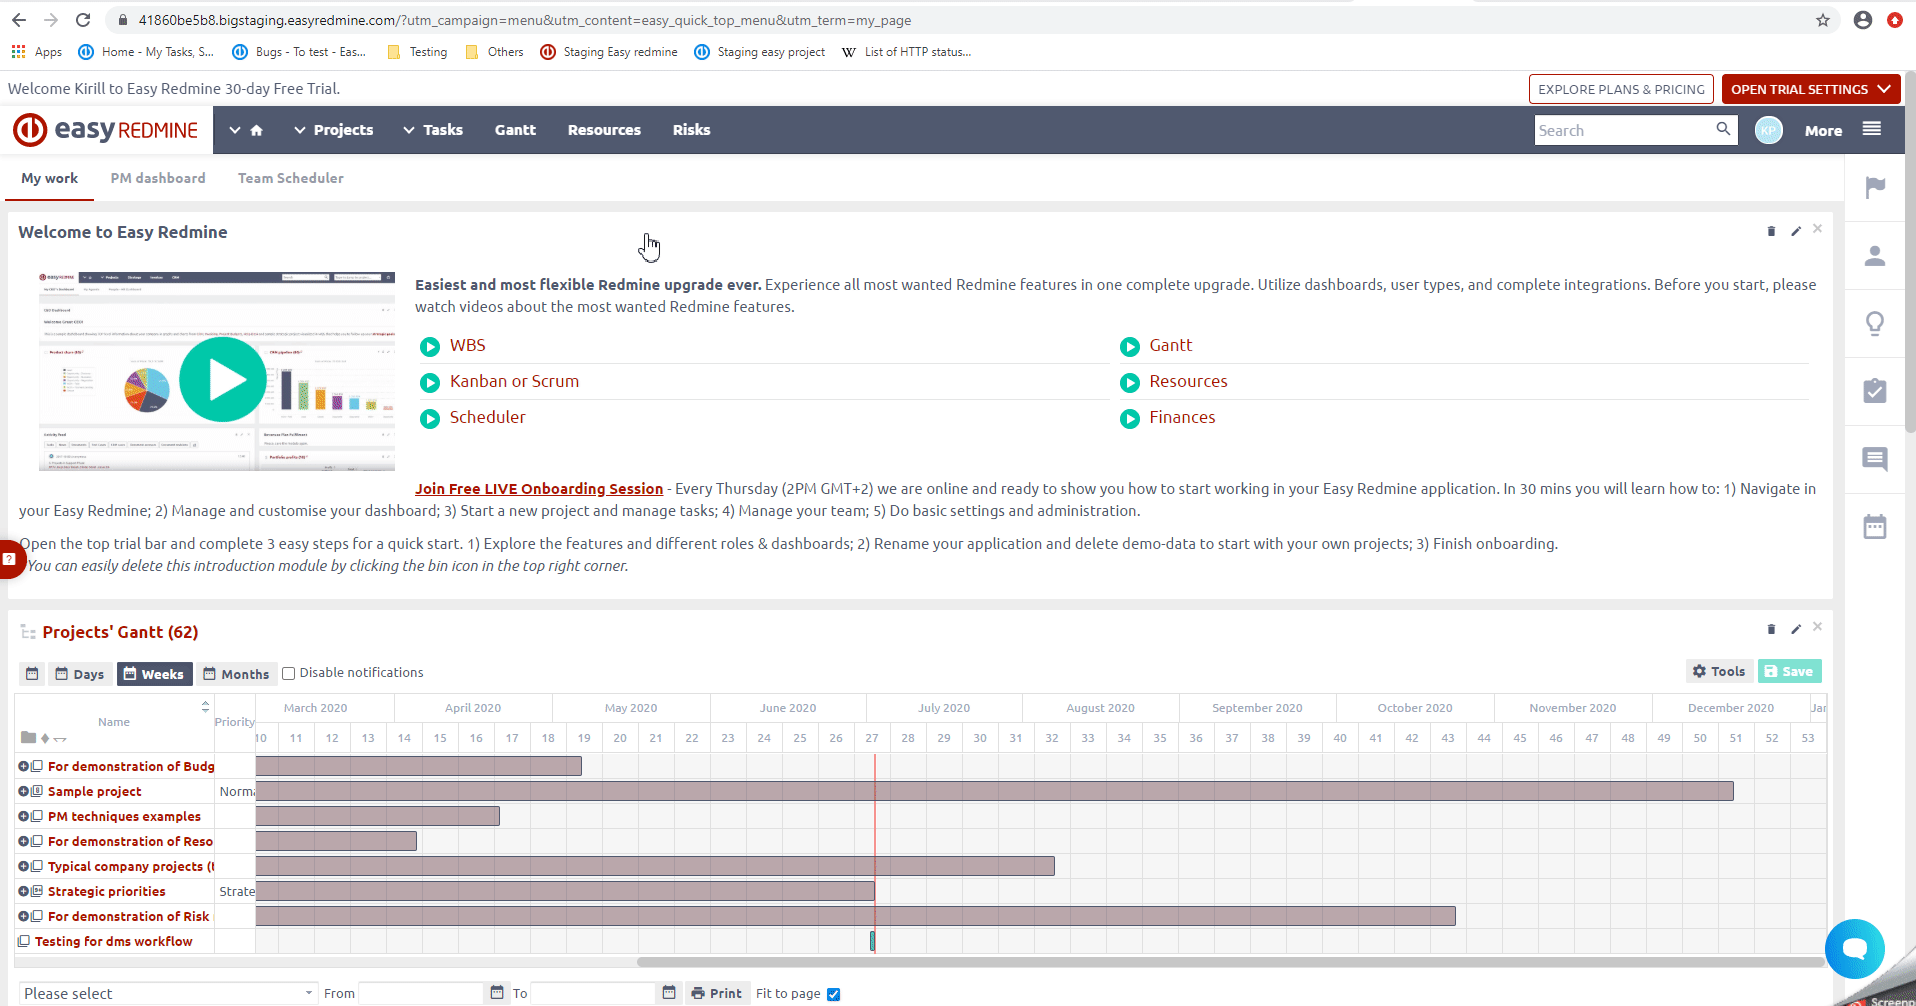This screenshot has width=1916, height=1006.
Task: Enable Disable notifications checkbox
Action: point(289,673)
